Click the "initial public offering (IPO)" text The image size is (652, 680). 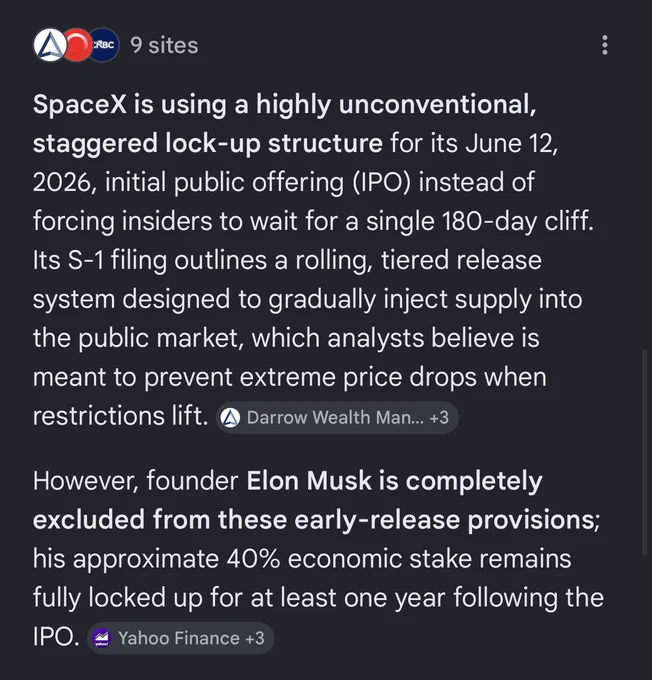258,183
